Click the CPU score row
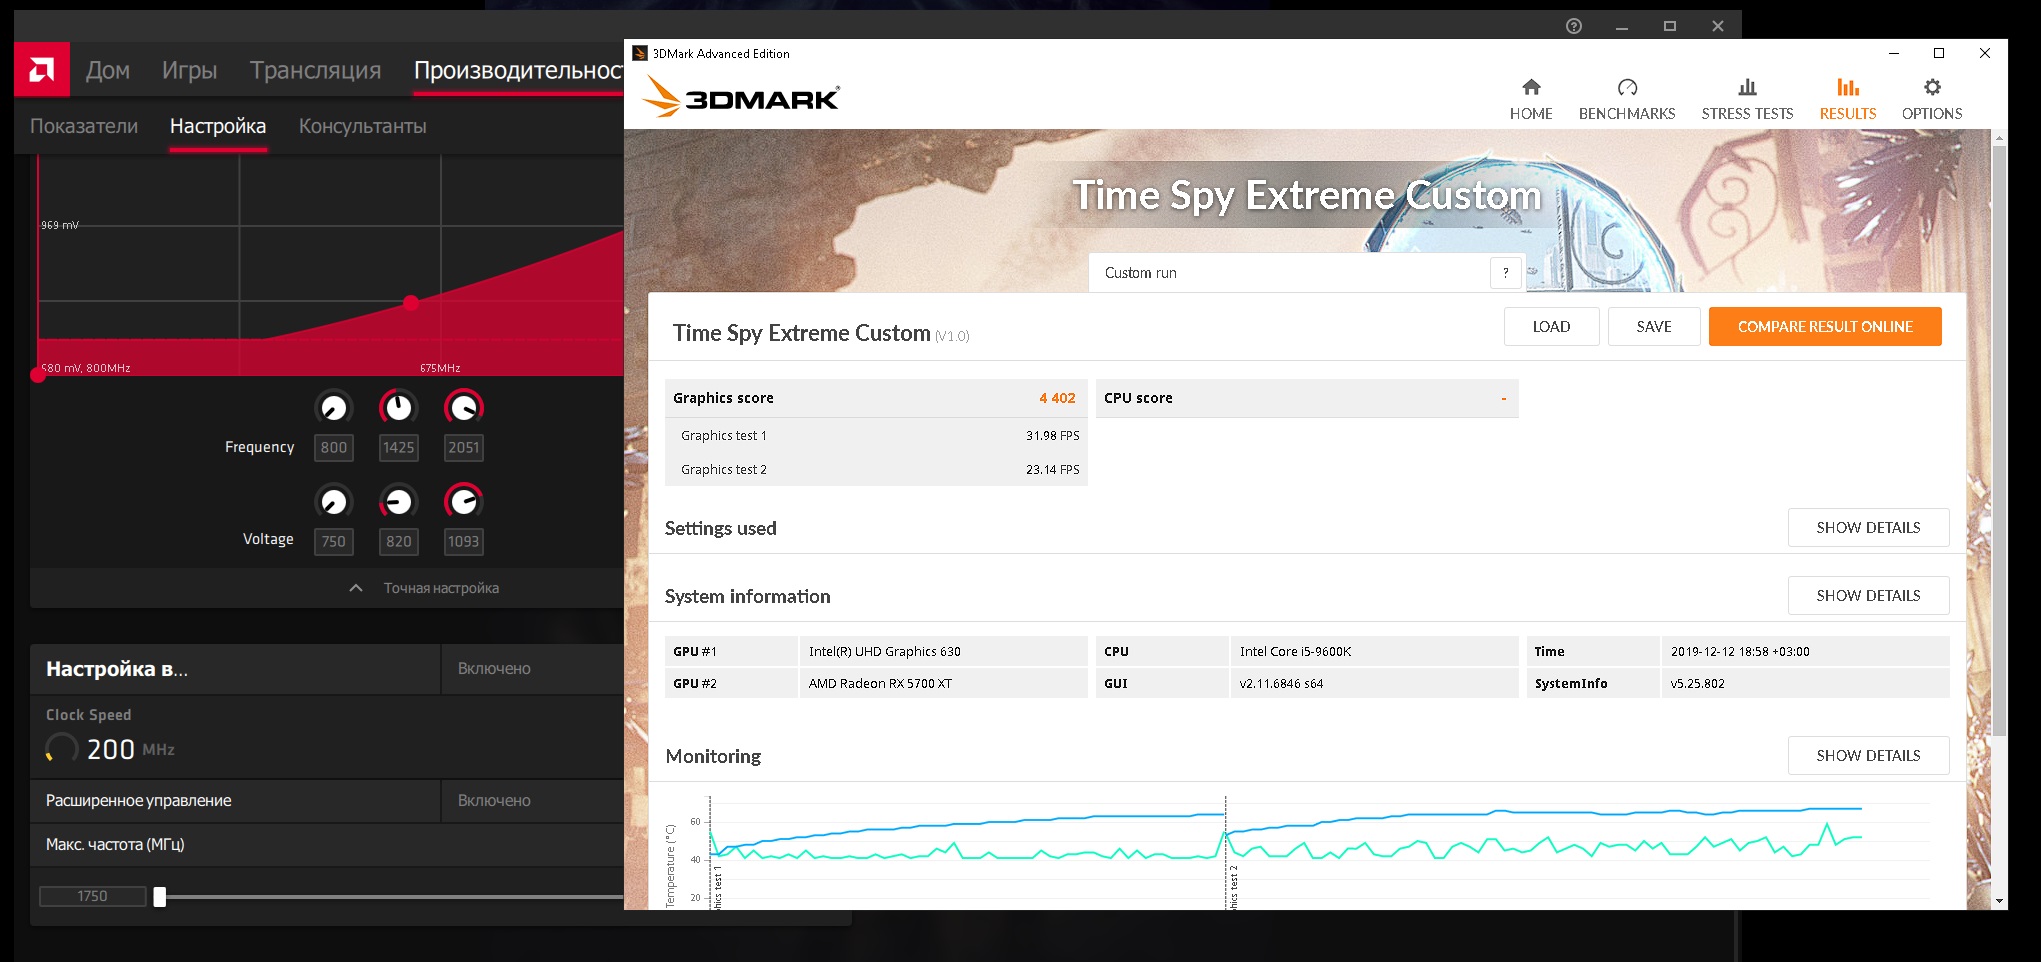This screenshot has width=2041, height=962. point(1307,398)
